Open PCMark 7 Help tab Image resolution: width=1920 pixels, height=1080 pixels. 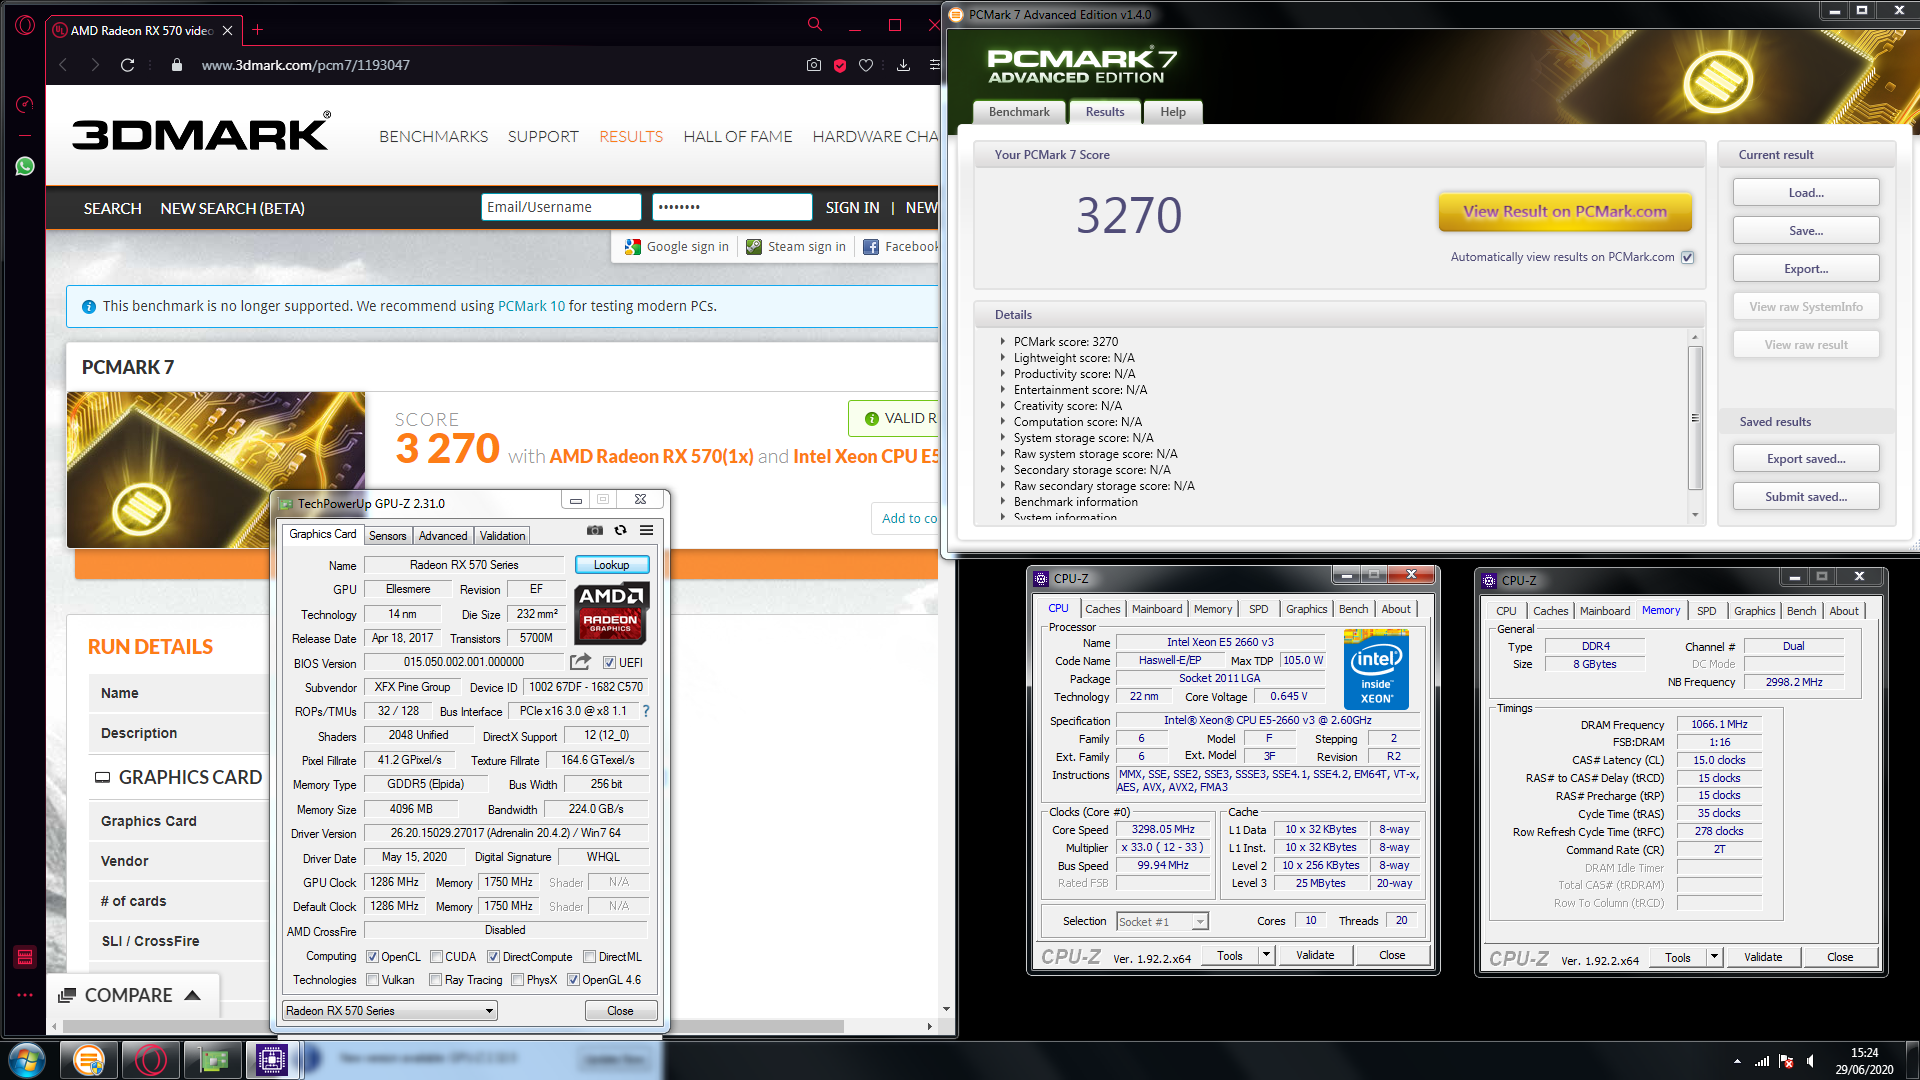1173,112
